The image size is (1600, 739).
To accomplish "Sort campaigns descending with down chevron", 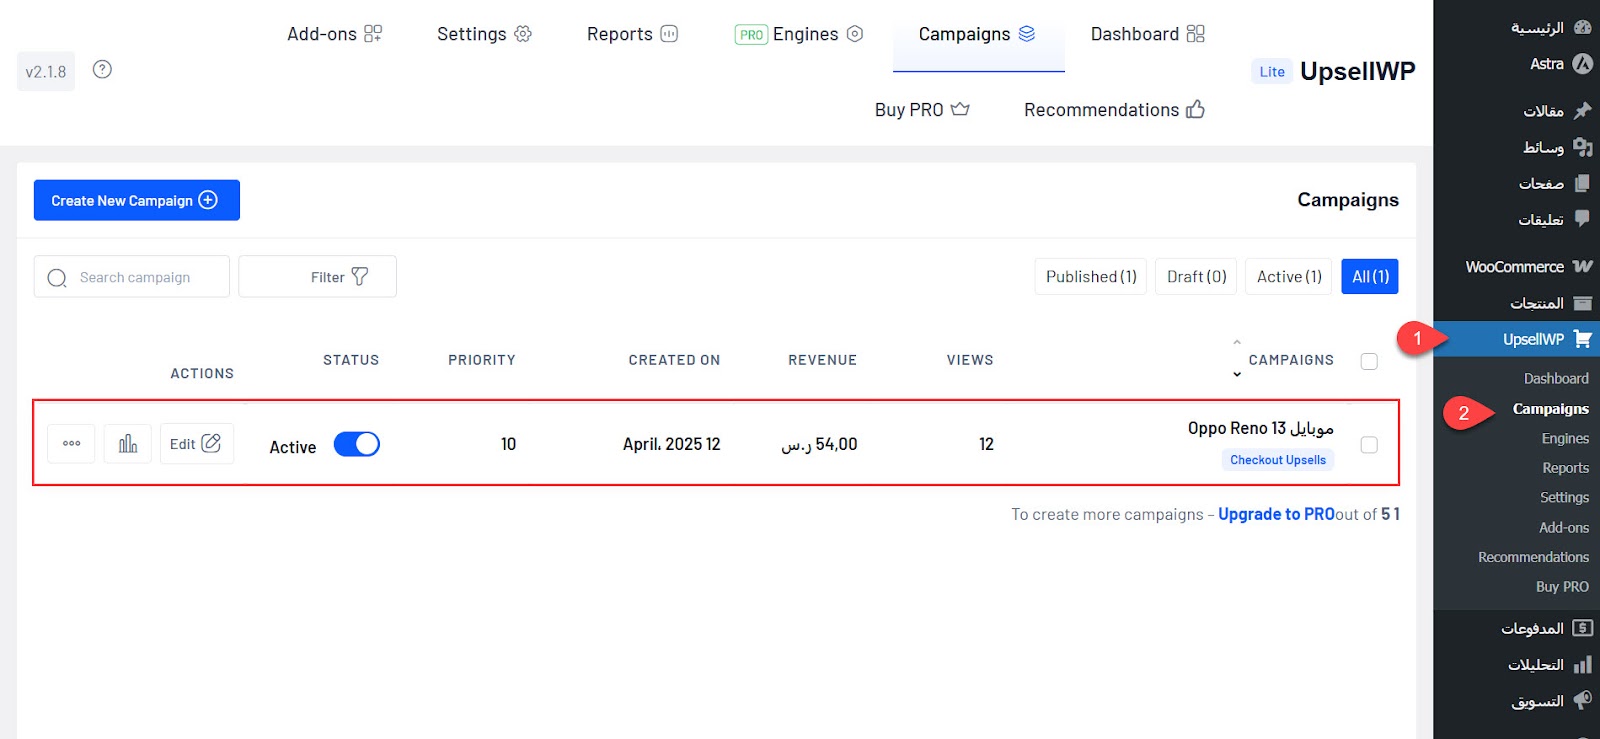I will (1237, 375).
